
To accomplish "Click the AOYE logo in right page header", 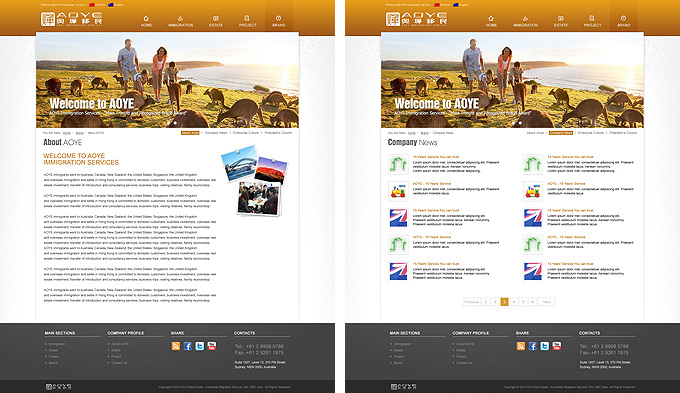I will click(x=417, y=19).
